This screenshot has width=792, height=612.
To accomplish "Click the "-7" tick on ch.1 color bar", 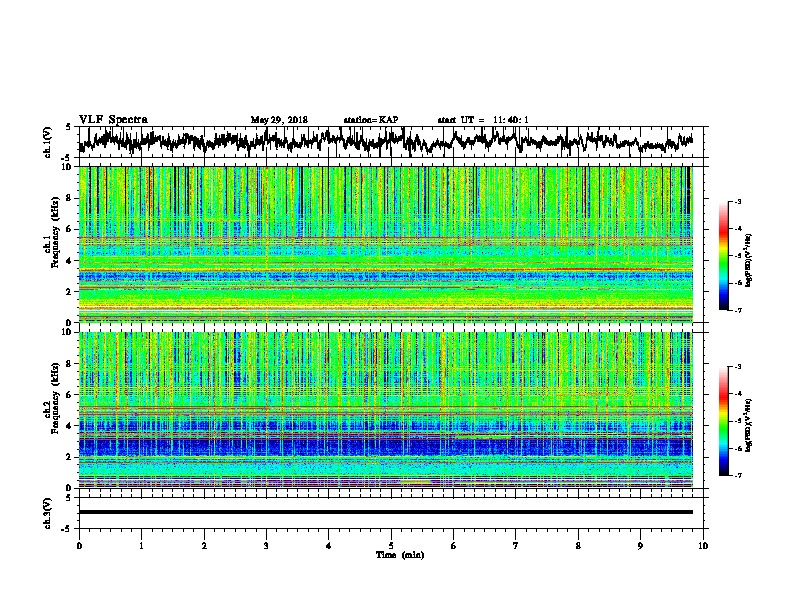I will pos(738,310).
